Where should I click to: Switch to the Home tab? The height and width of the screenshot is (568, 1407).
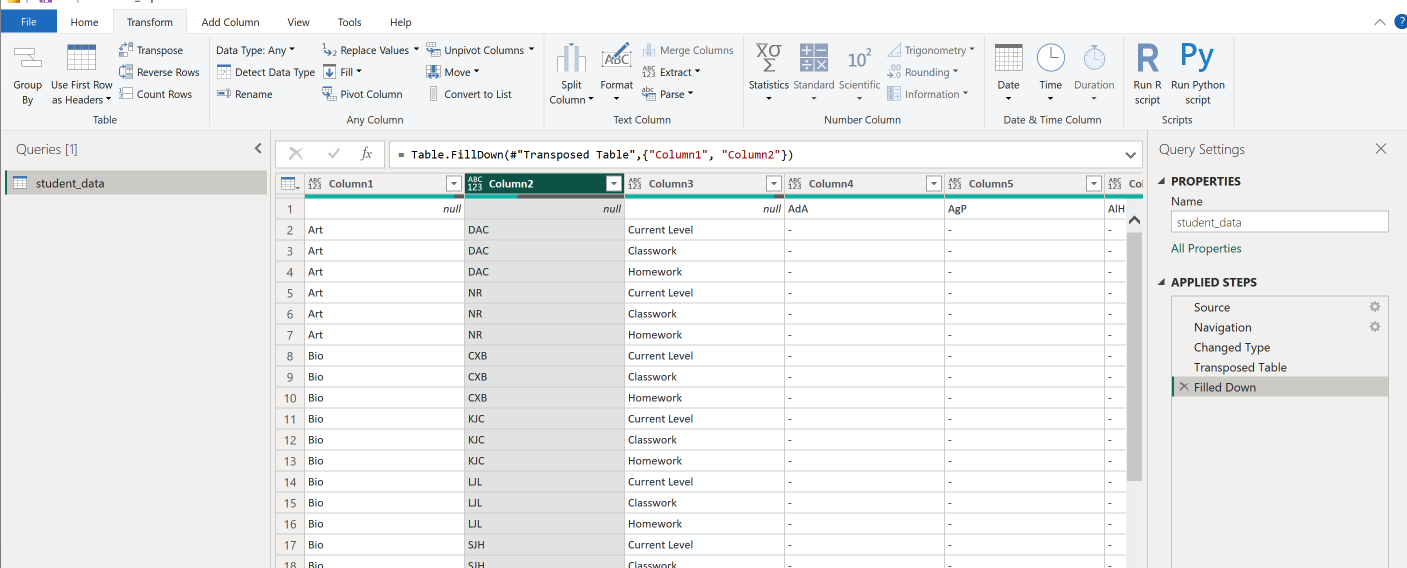84,22
